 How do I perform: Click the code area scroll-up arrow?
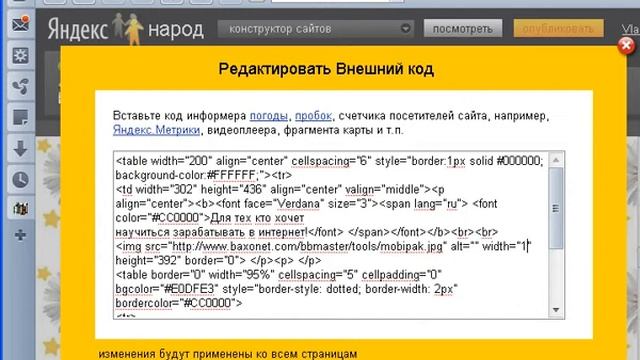[556, 160]
